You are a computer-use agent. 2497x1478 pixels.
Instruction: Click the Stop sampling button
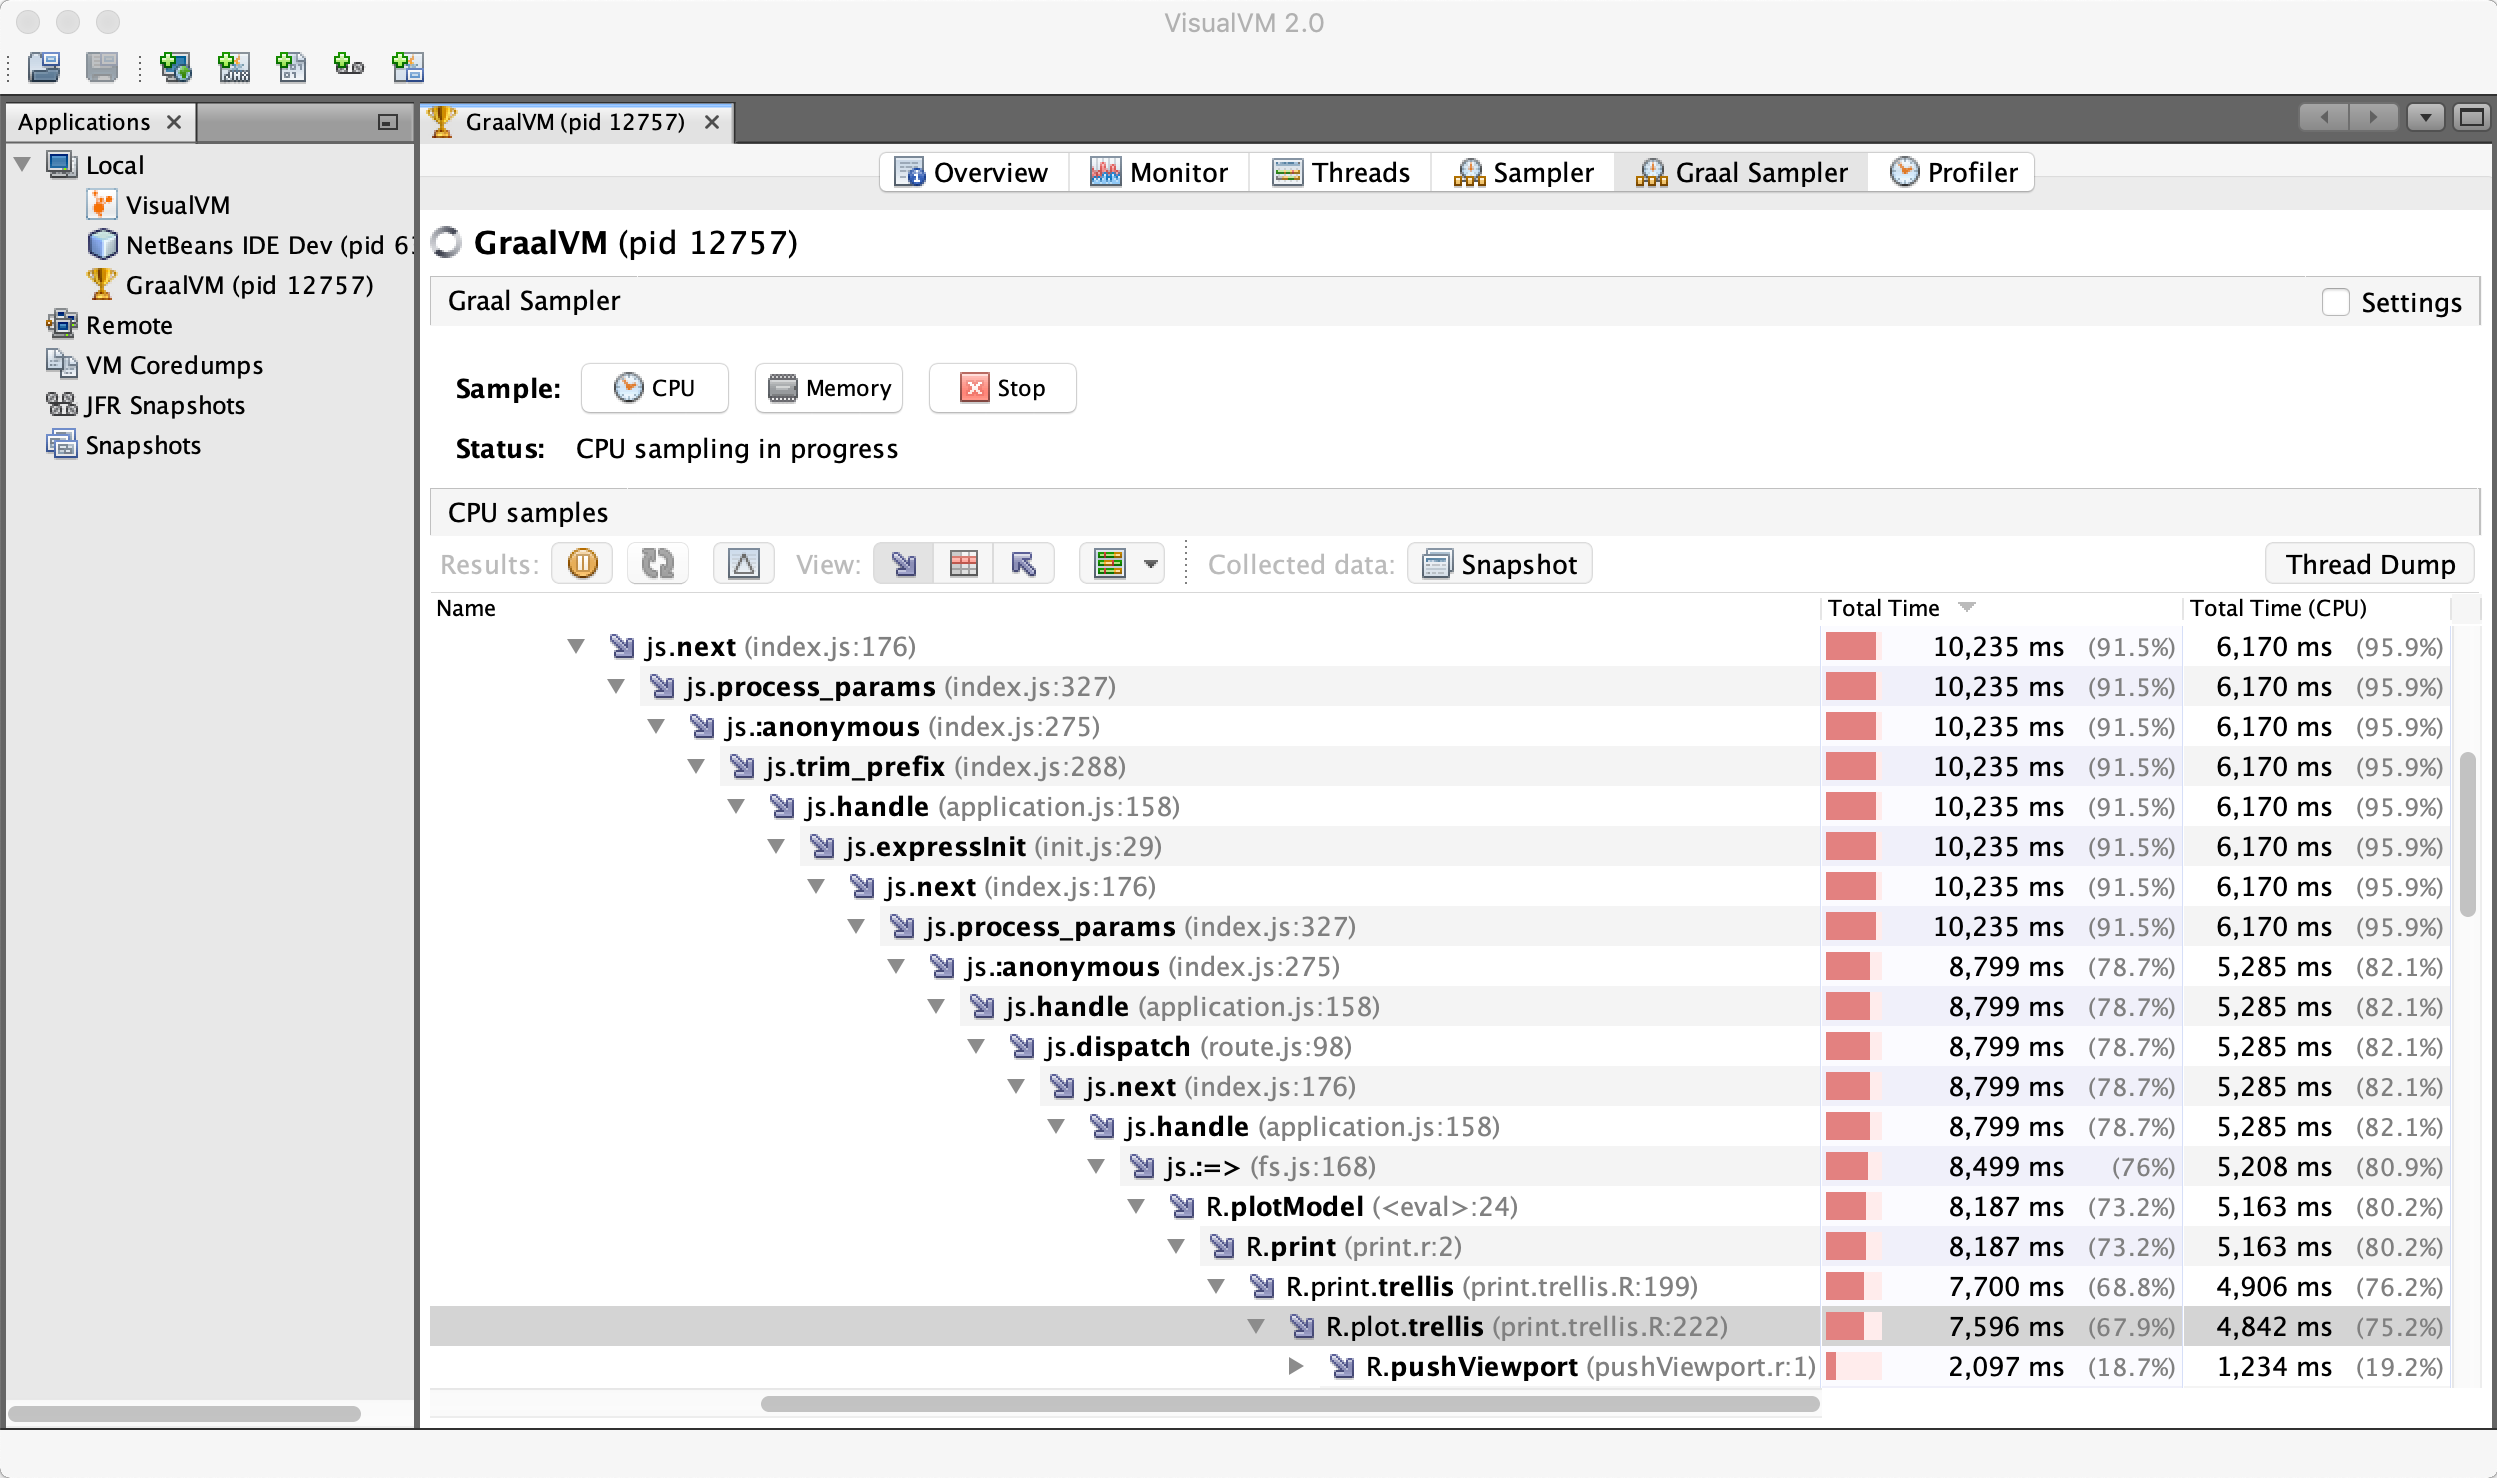[x=1005, y=387]
